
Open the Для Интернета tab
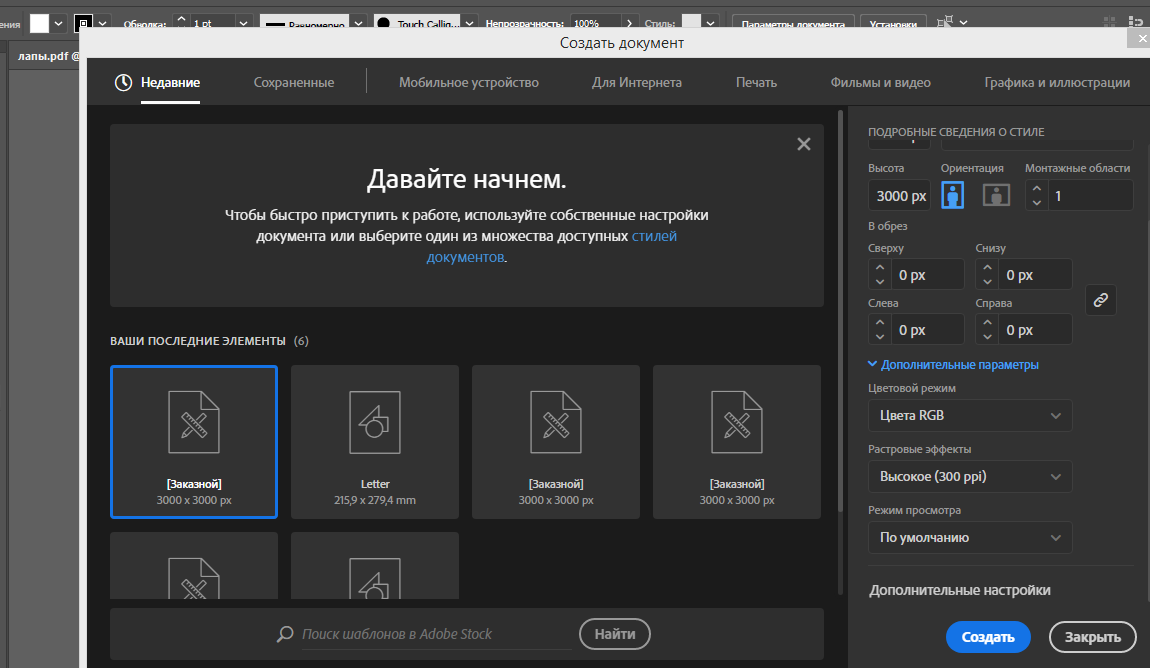point(637,83)
